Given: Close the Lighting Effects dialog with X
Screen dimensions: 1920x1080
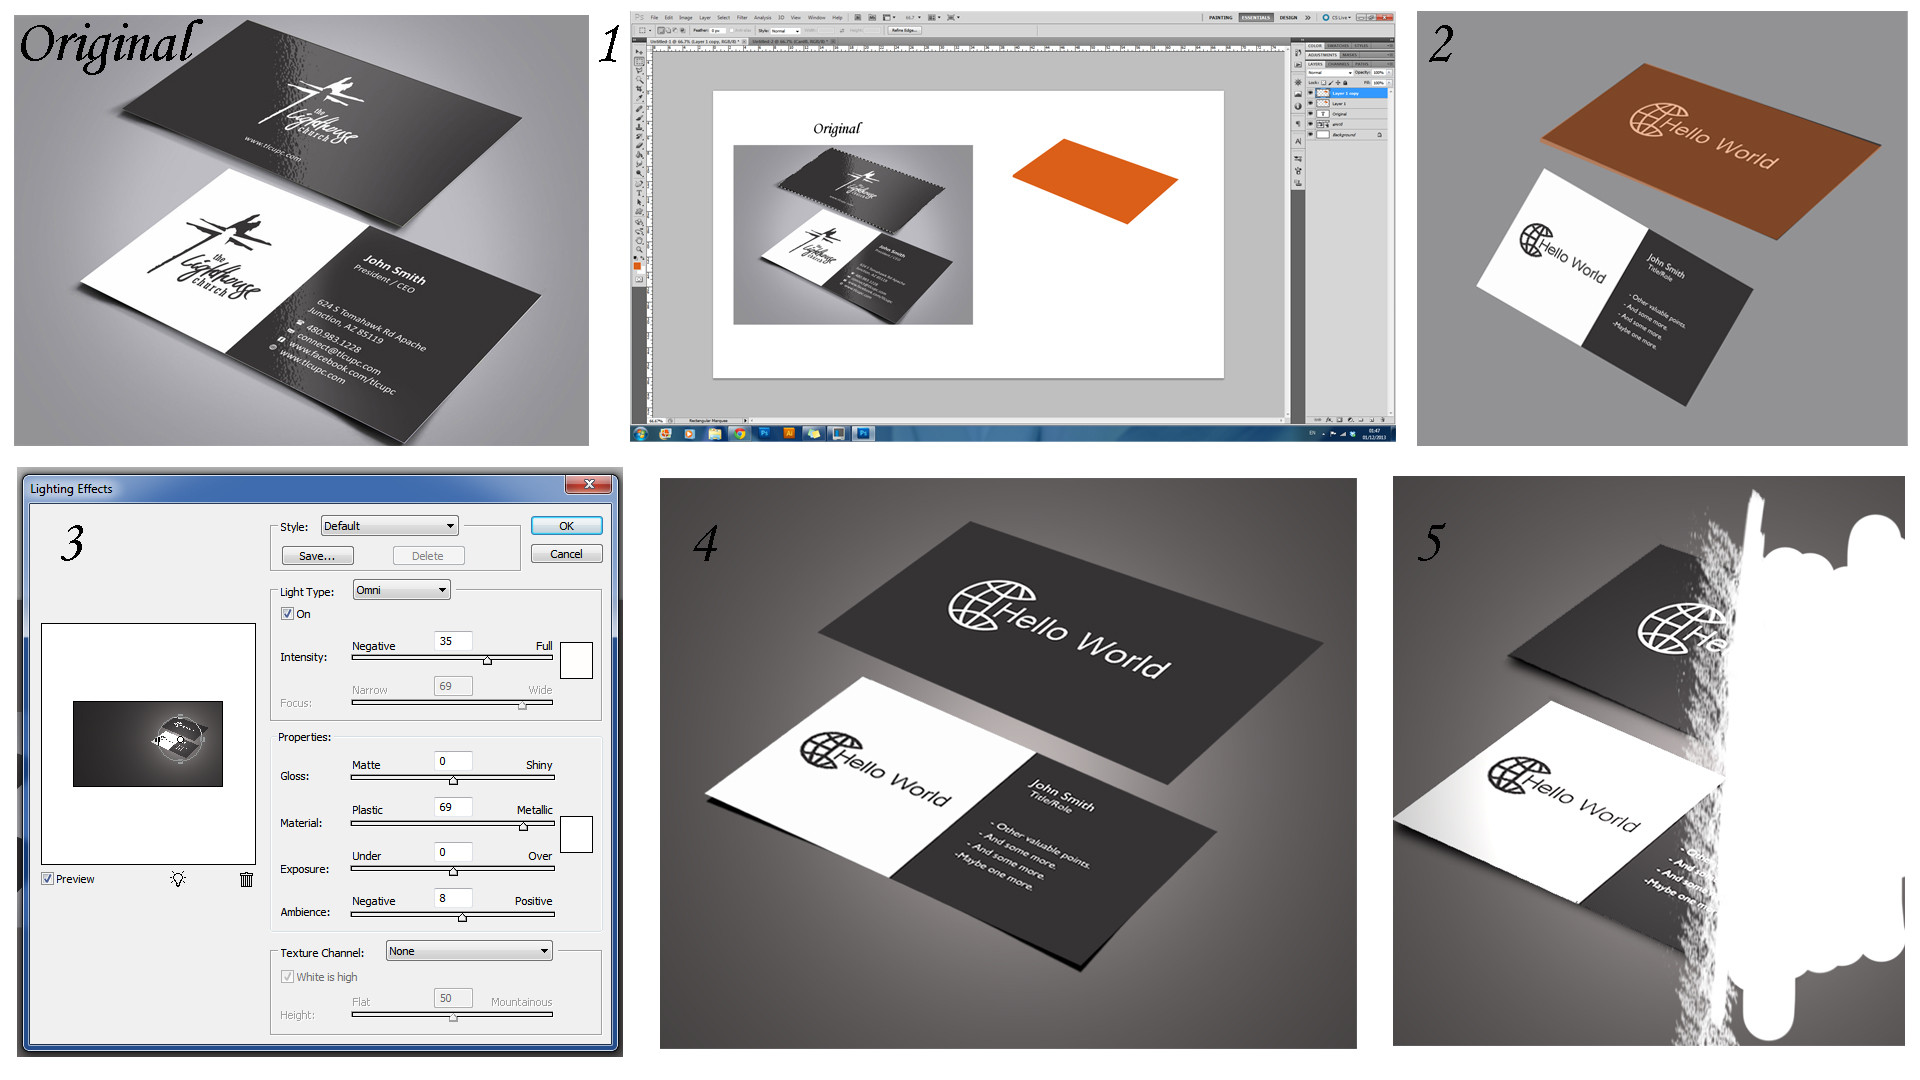Looking at the screenshot, I should 589,484.
